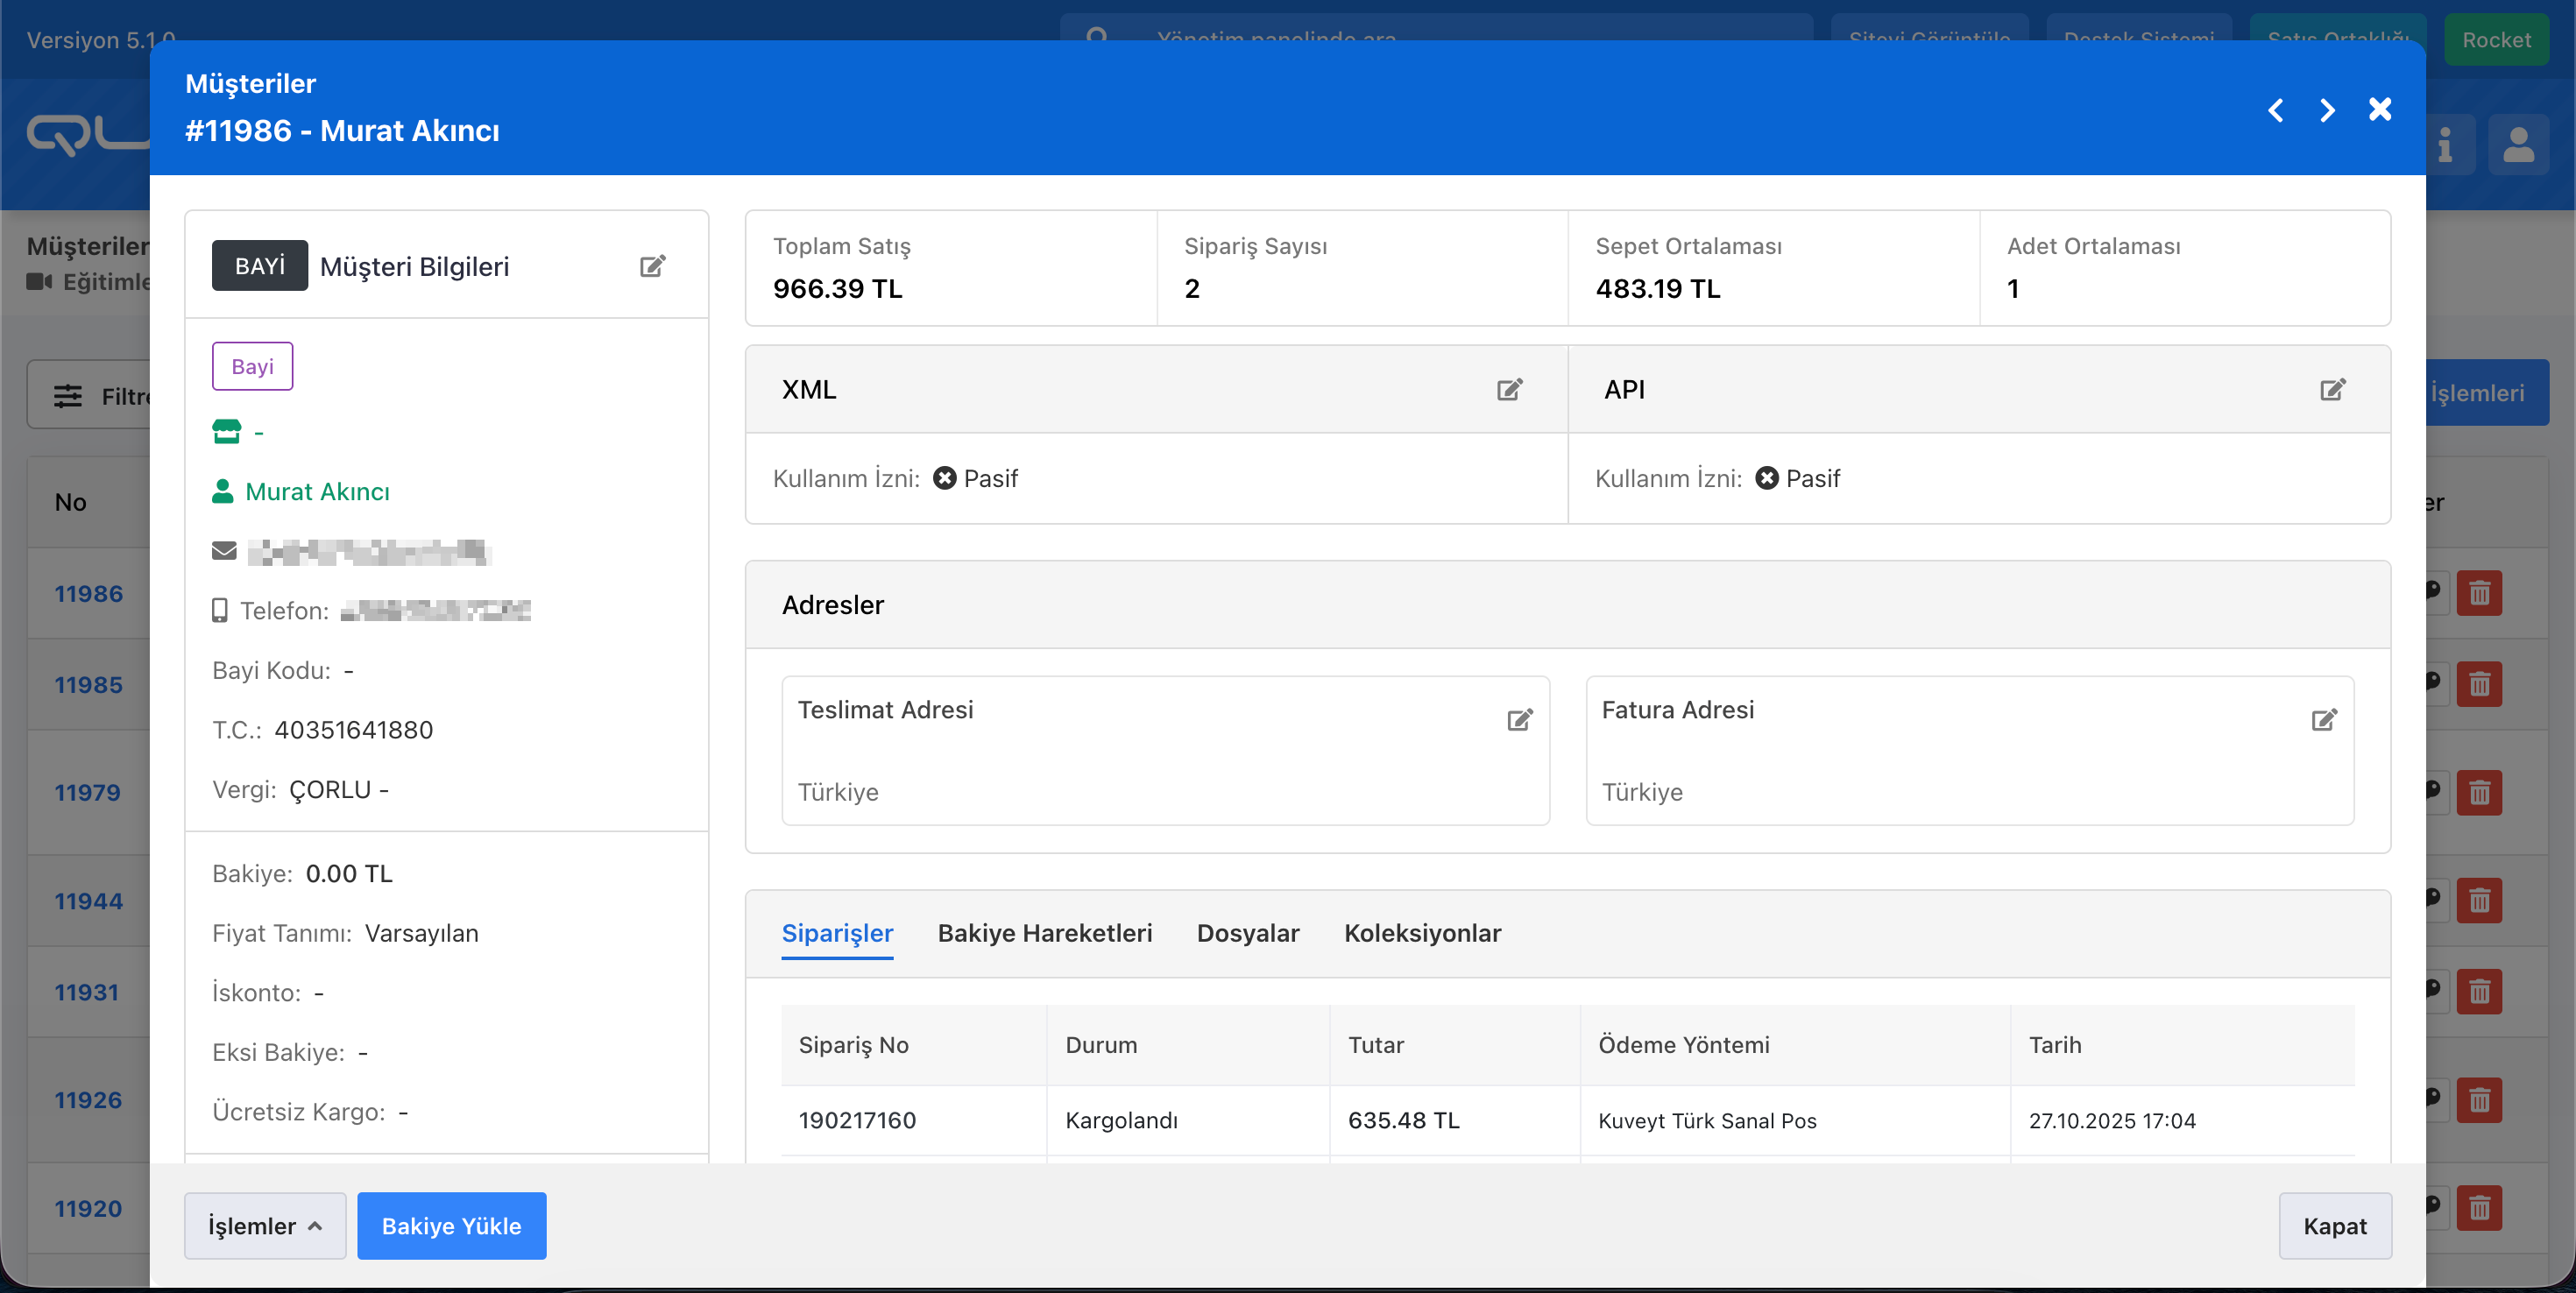Image resolution: width=2576 pixels, height=1293 pixels.
Task: Edit the Teslimat Adresi address
Action: [1519, 719]
